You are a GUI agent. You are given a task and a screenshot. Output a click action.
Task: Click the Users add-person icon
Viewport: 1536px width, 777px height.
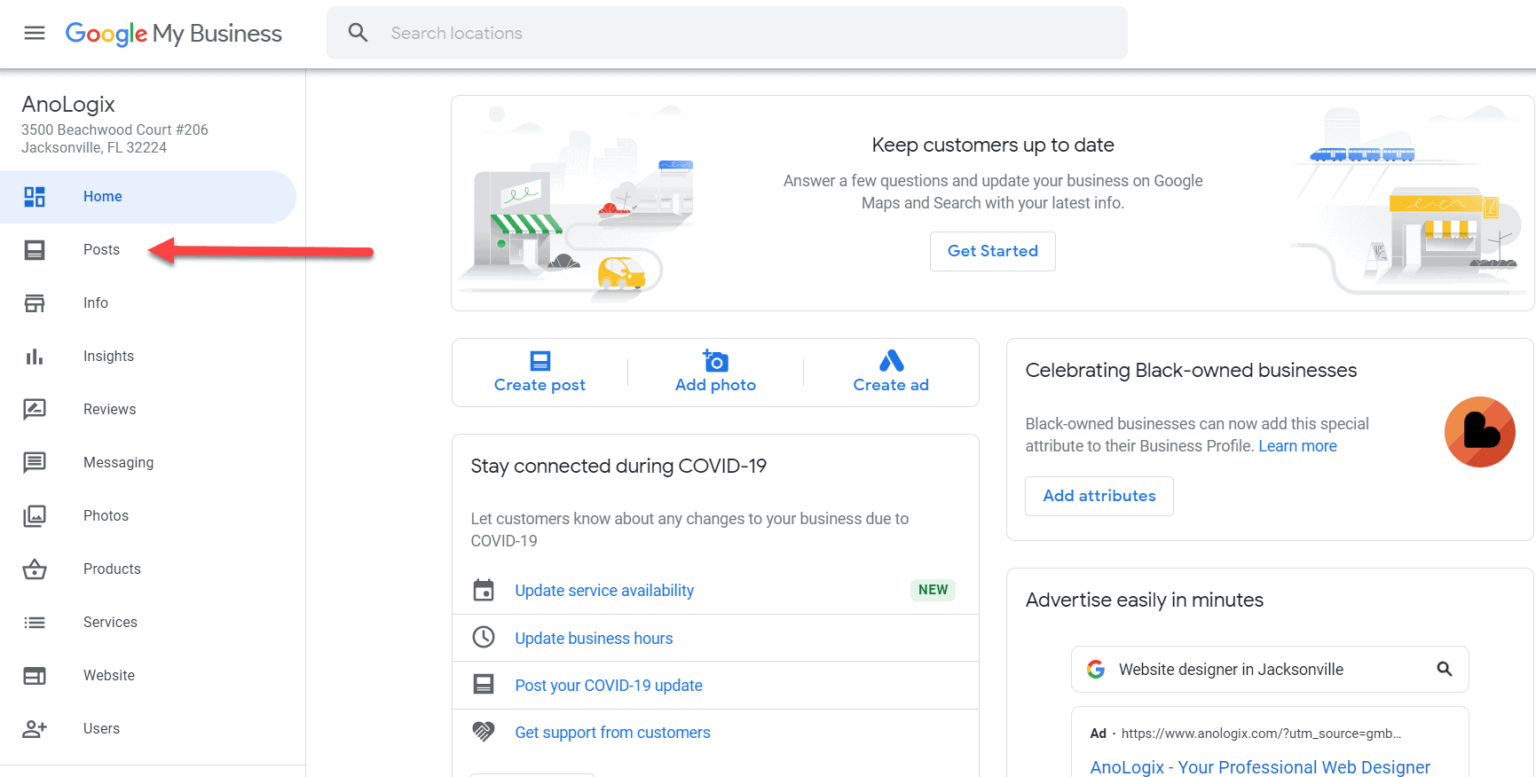point(35,728)
